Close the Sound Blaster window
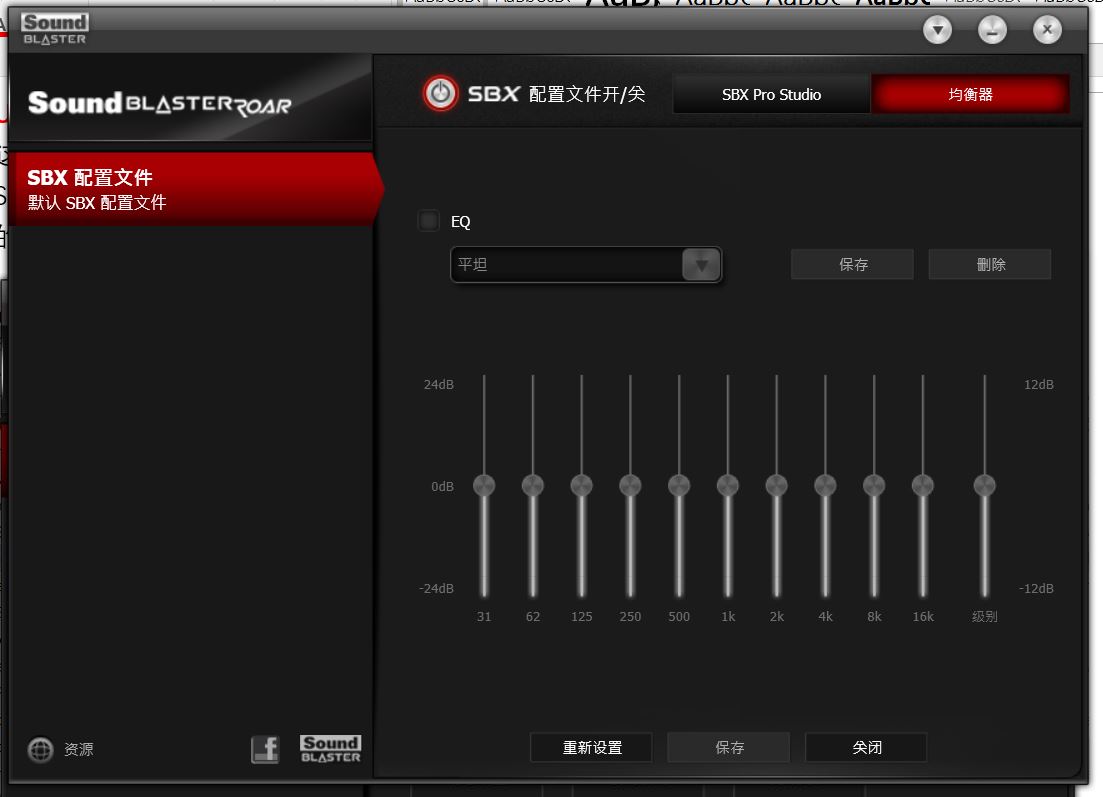Screen dimensions: 1103x797 (x=1047, y=30)
